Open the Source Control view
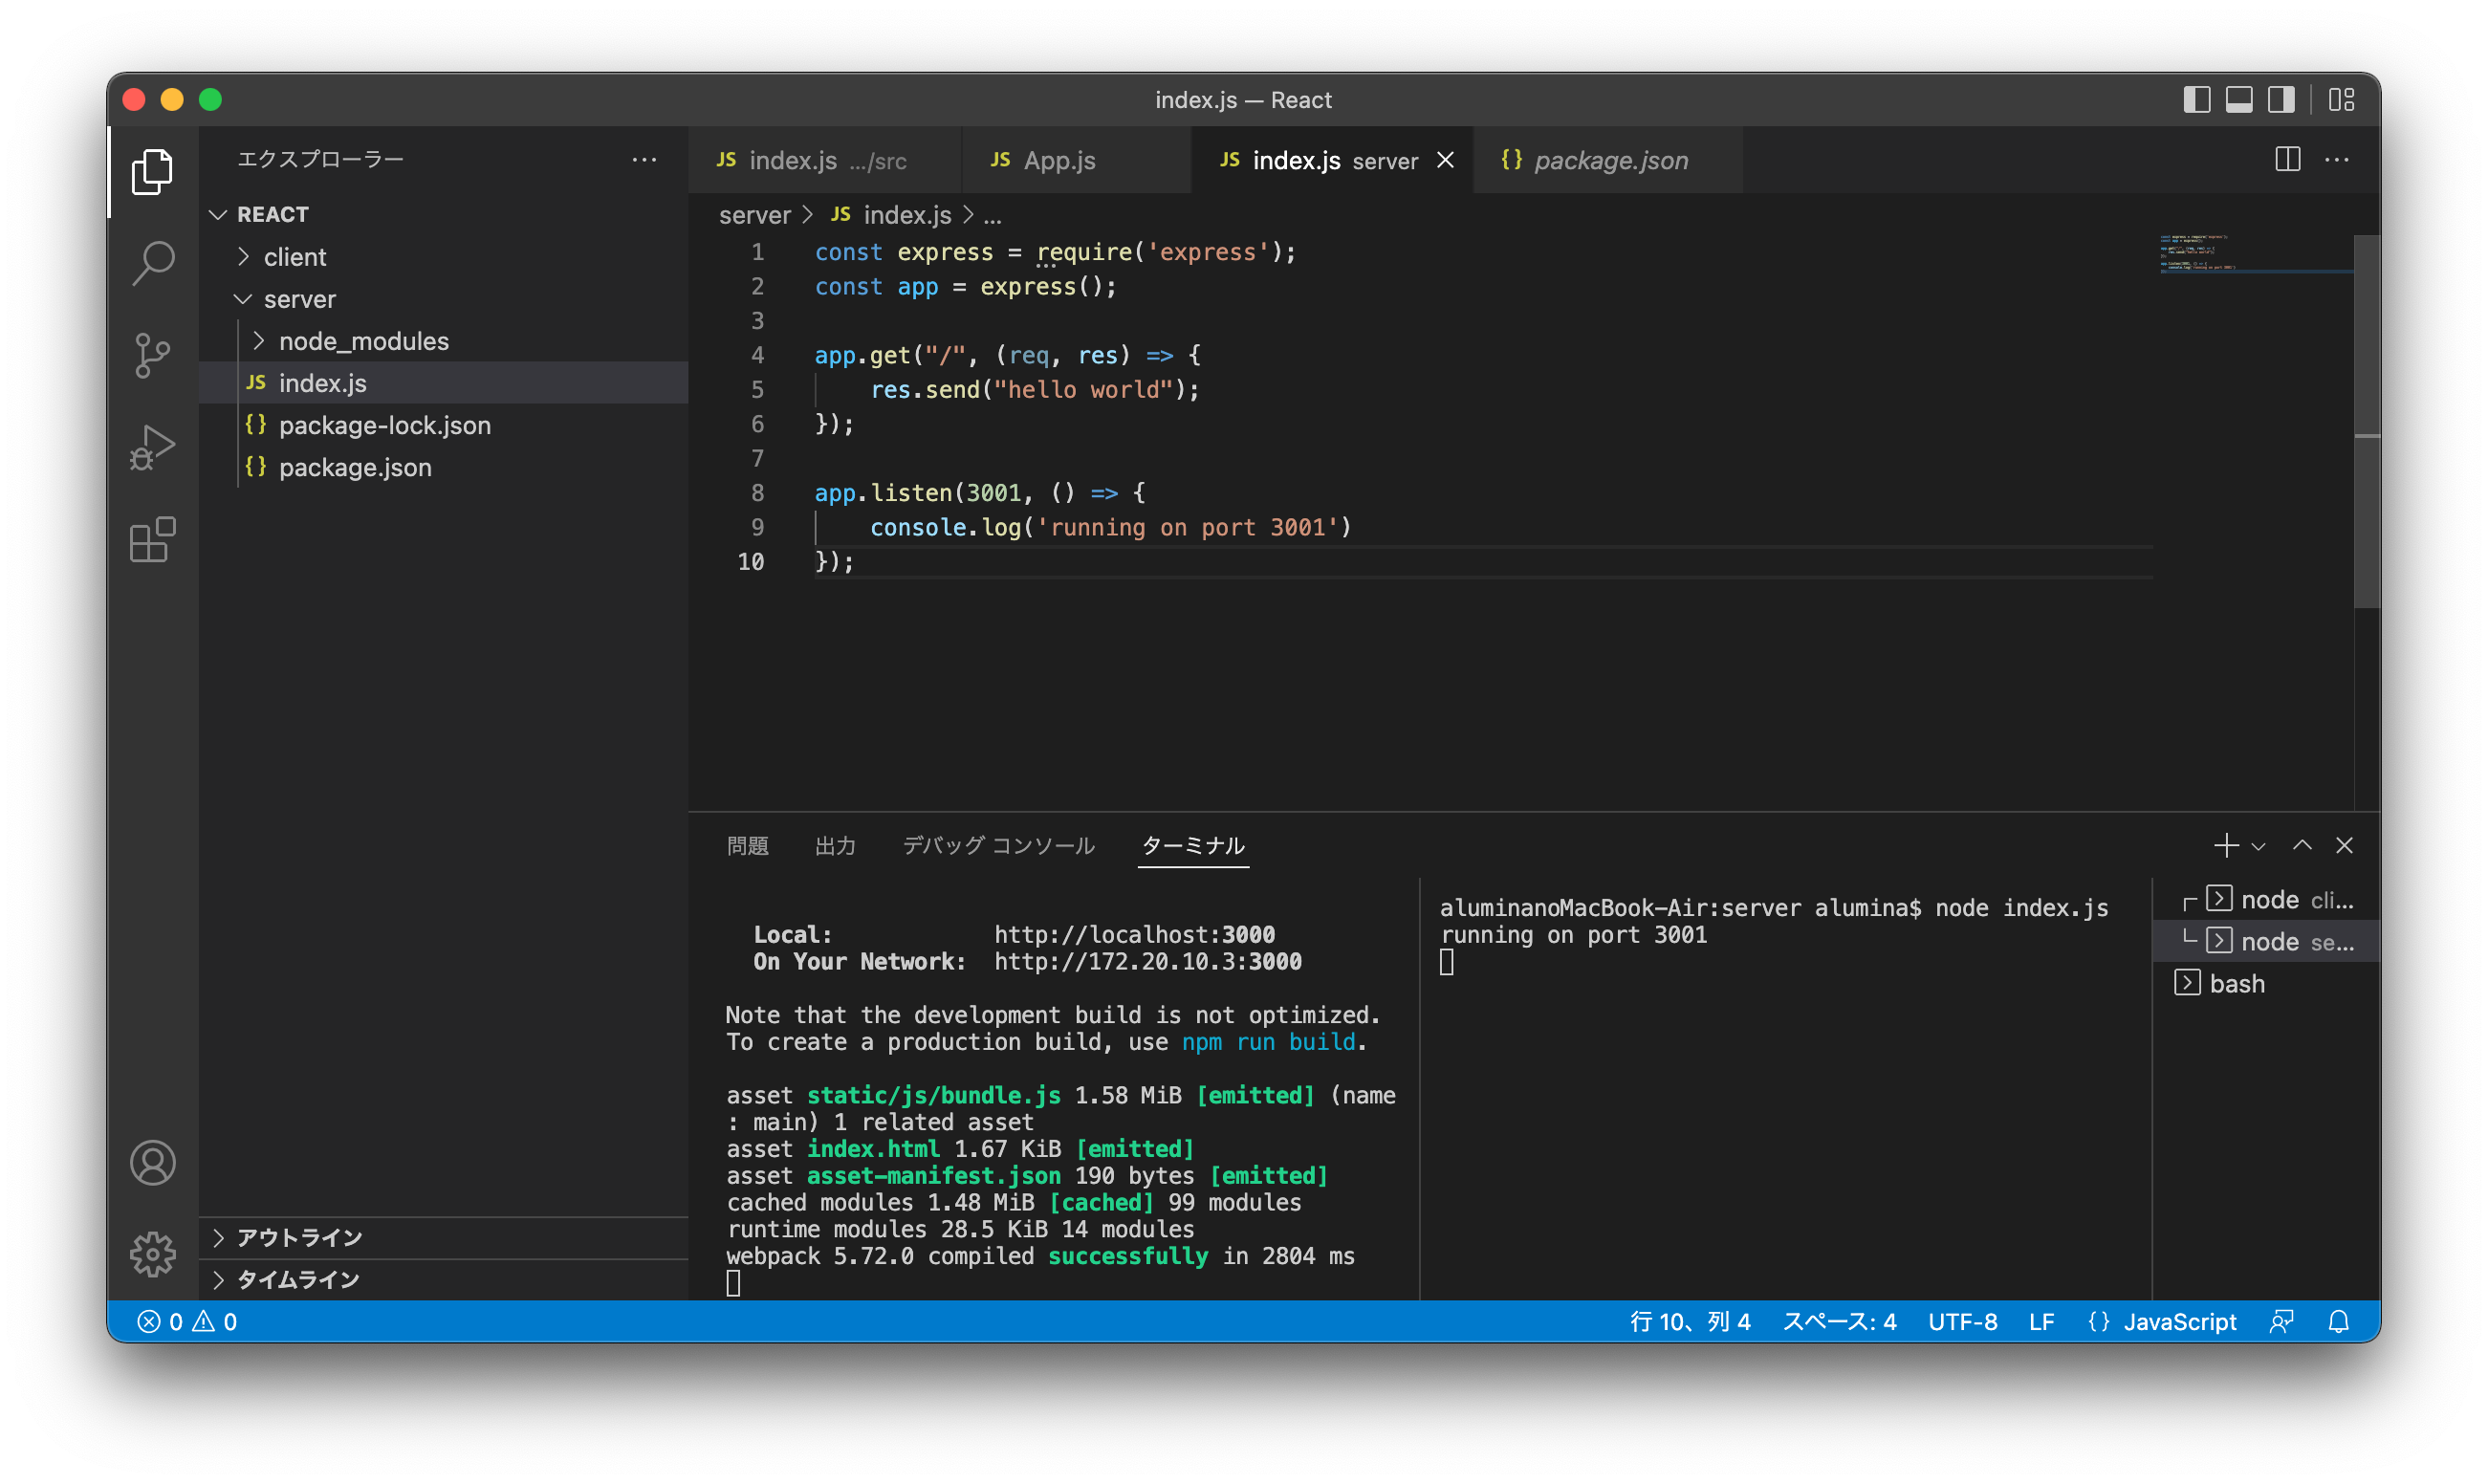The image size is (2488, 1484). coord(152,354)
